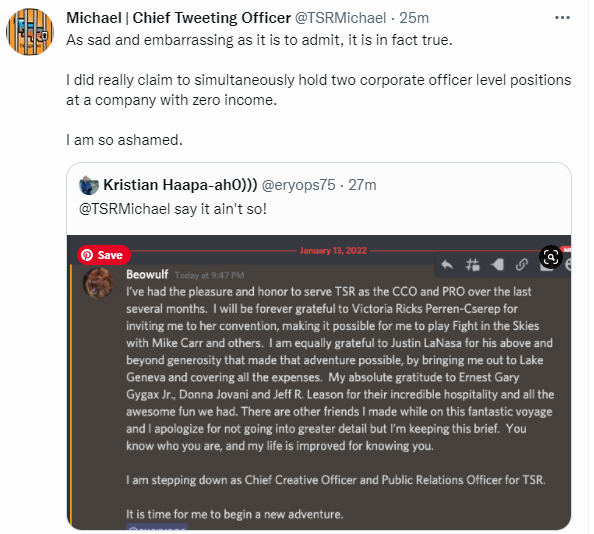Click the Beowulf username in Discord

click(x=147, y=275)
